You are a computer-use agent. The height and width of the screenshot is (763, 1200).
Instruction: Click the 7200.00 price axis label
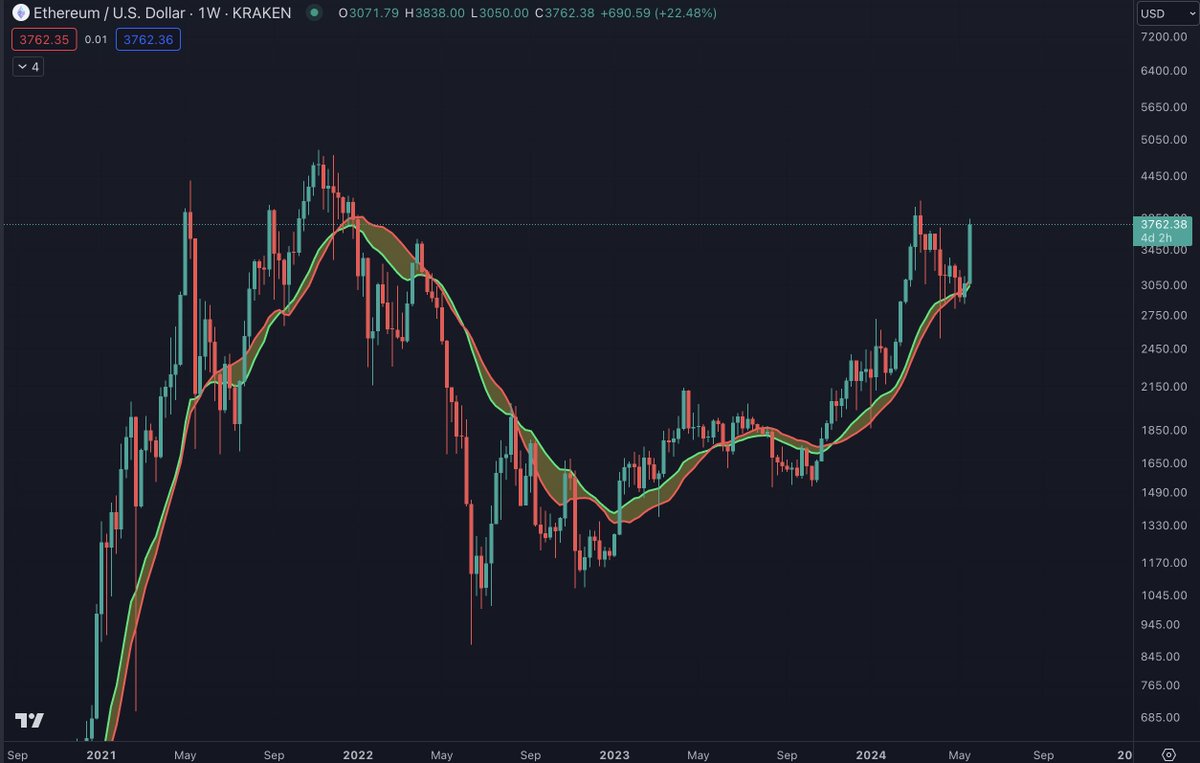click(x=1165, y=37)
